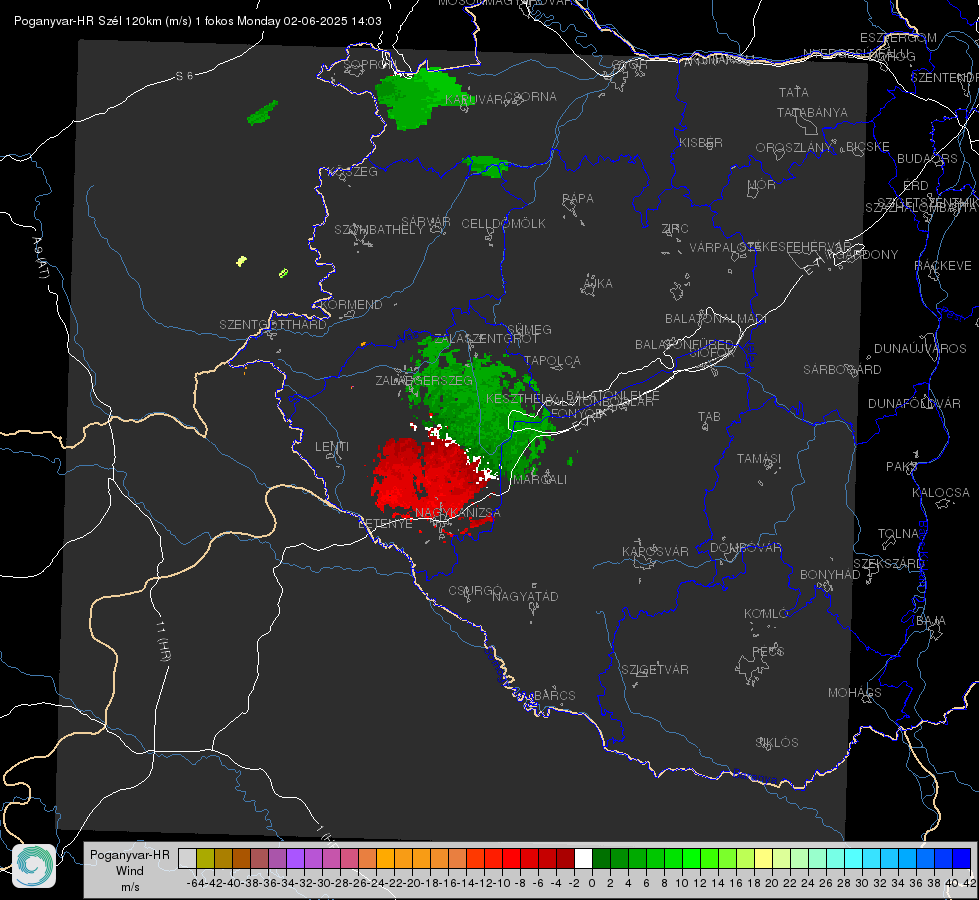Click the TATA city label

(x=794, y=92)
